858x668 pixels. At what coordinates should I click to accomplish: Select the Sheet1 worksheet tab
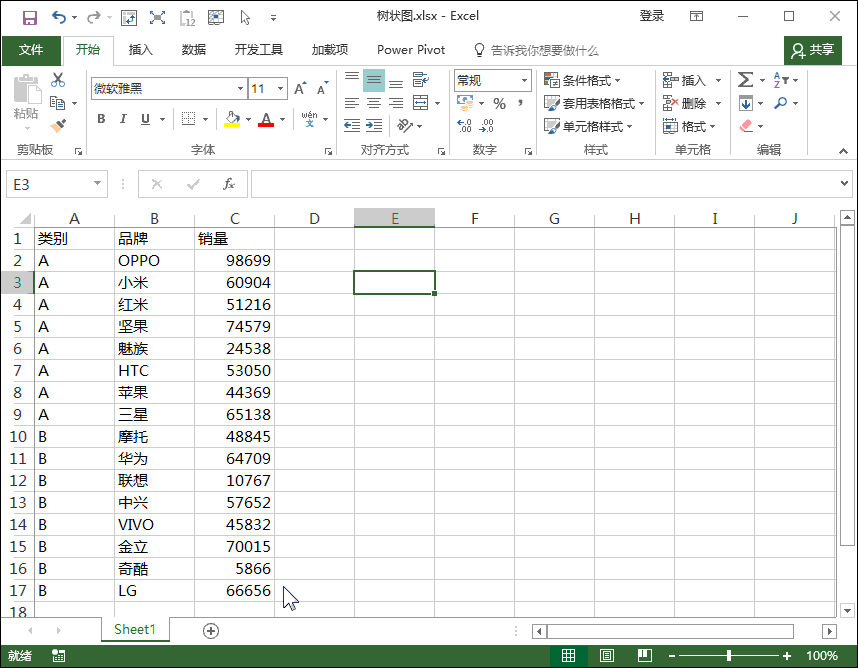[135, 630]
